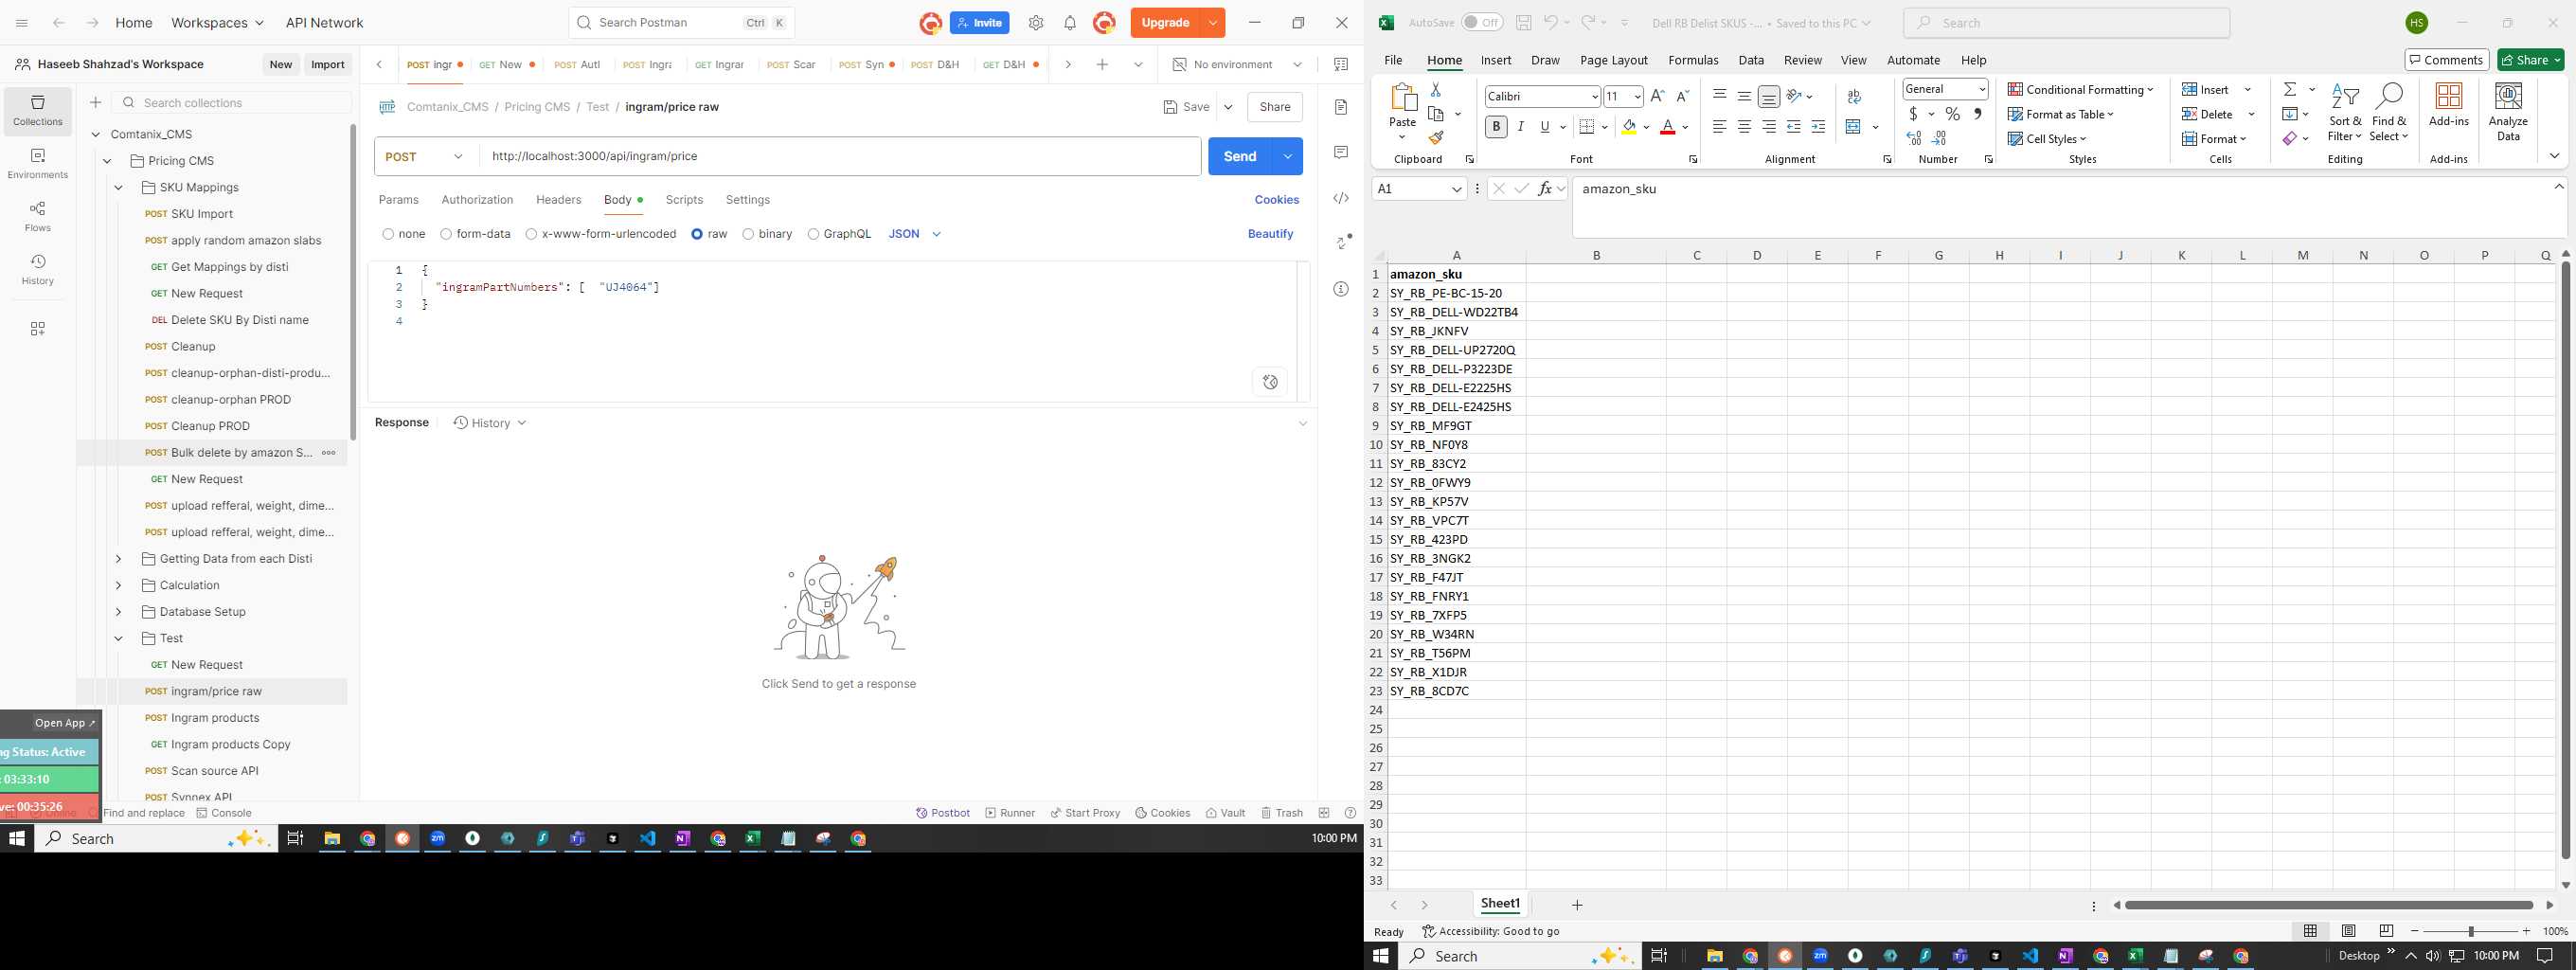Click the orange Upgrade button
Image resolution: width=2576 pixels, height=970 pixels.
pyautogui.click(x=1165, y=23)
